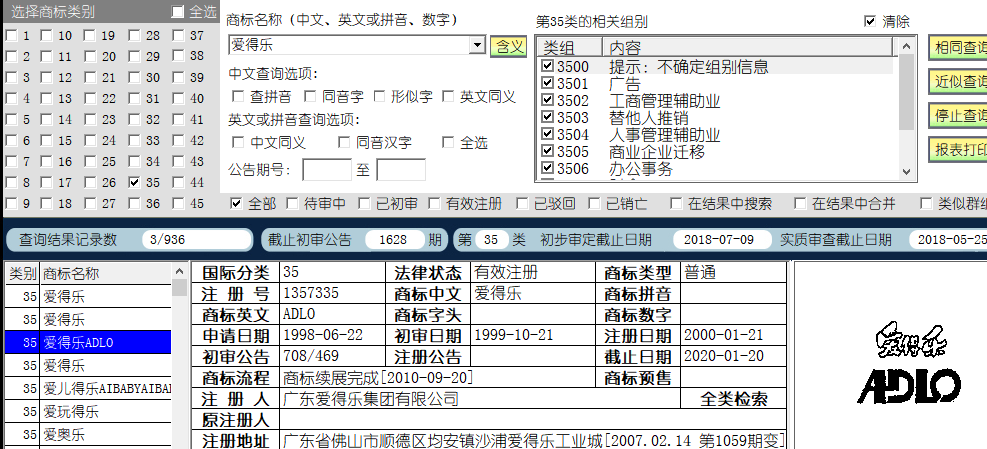
Task: Uncheck class 35 checkbox
Action: click(134, 183)
